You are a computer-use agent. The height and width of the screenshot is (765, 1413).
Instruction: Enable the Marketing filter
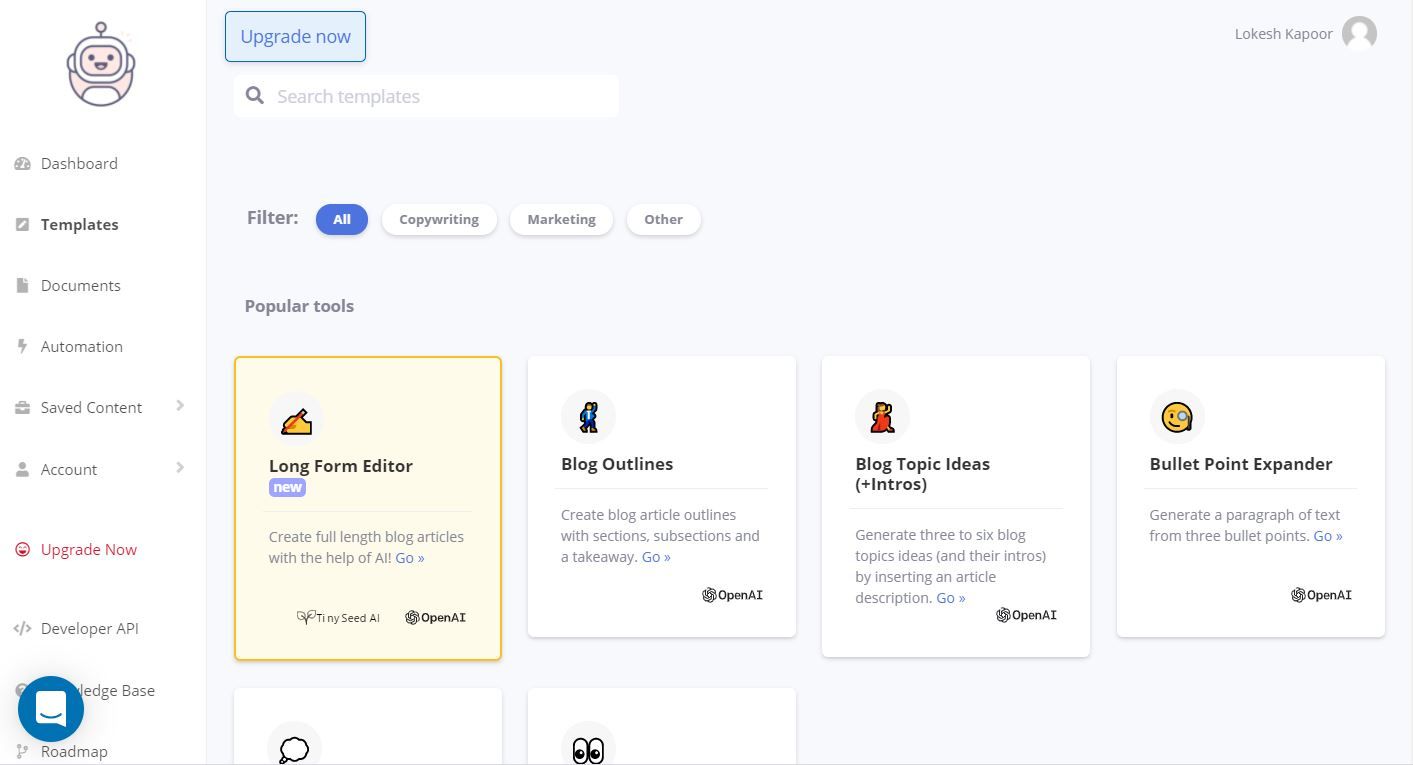(561, 219)
